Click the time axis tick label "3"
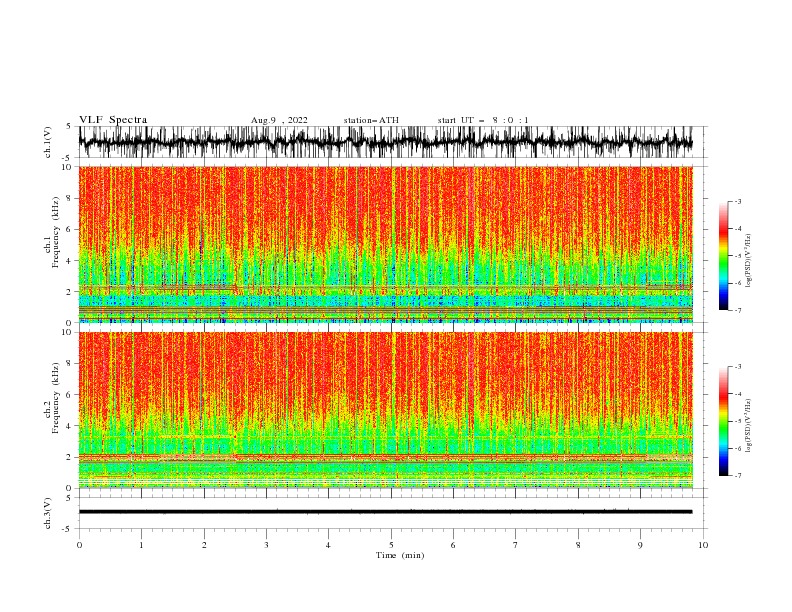The height and width of the screenshot is (612, 792). coord(266,545)
